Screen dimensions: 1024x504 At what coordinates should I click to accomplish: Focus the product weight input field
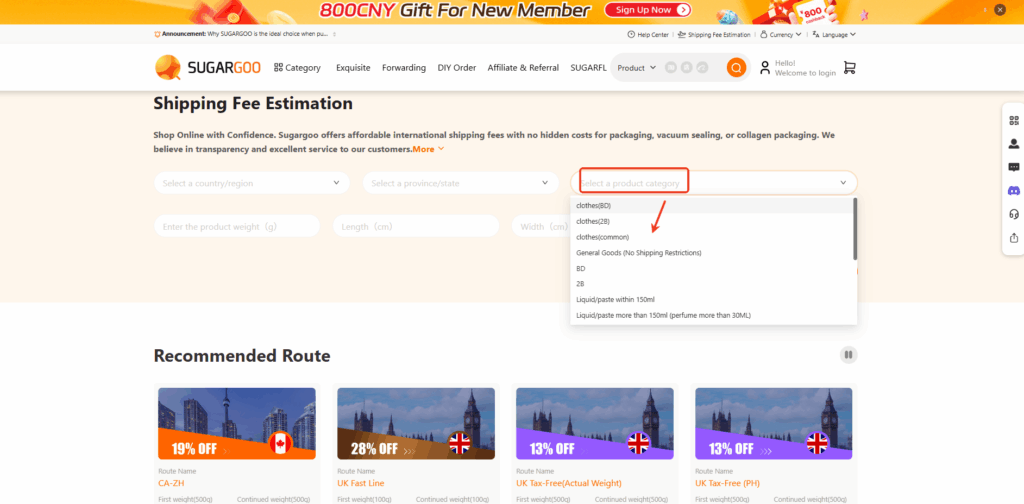[237, 226]
